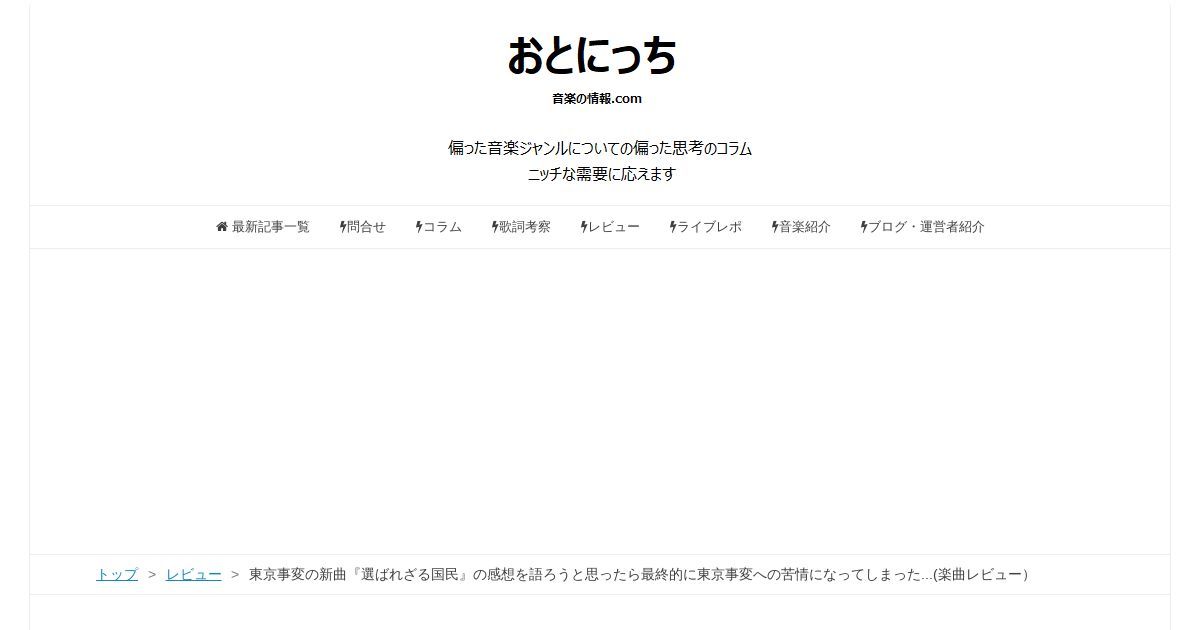The height and width of the screenshot is (630, 1200).
Task: Click the lightning icon beside ライブレポ
Action: pos(673,227)
